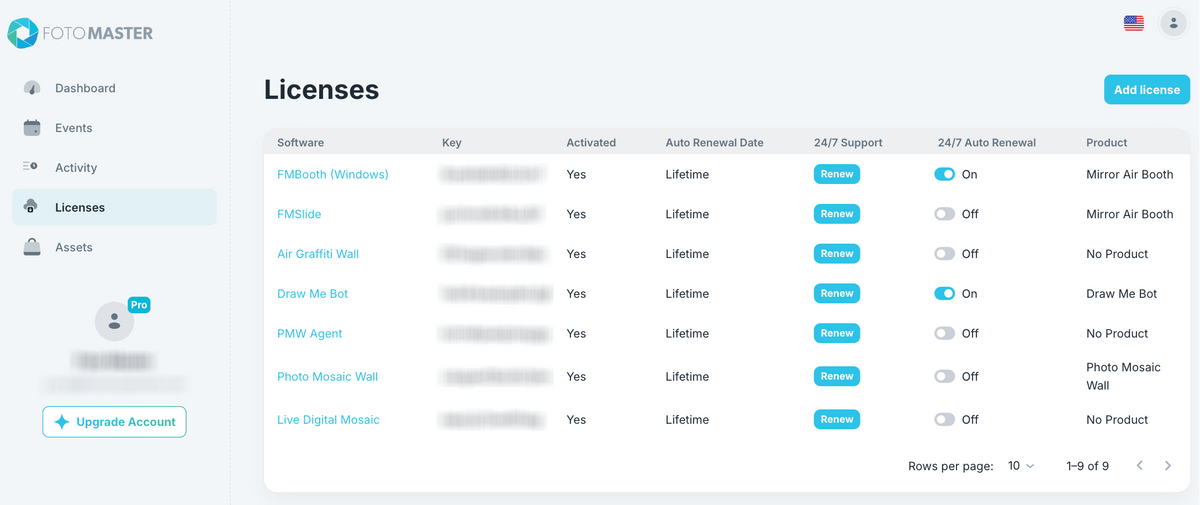Screen dimensions: 1200x505
Task: Renew support for Draw Me Bot
Action: coord(837,294)
